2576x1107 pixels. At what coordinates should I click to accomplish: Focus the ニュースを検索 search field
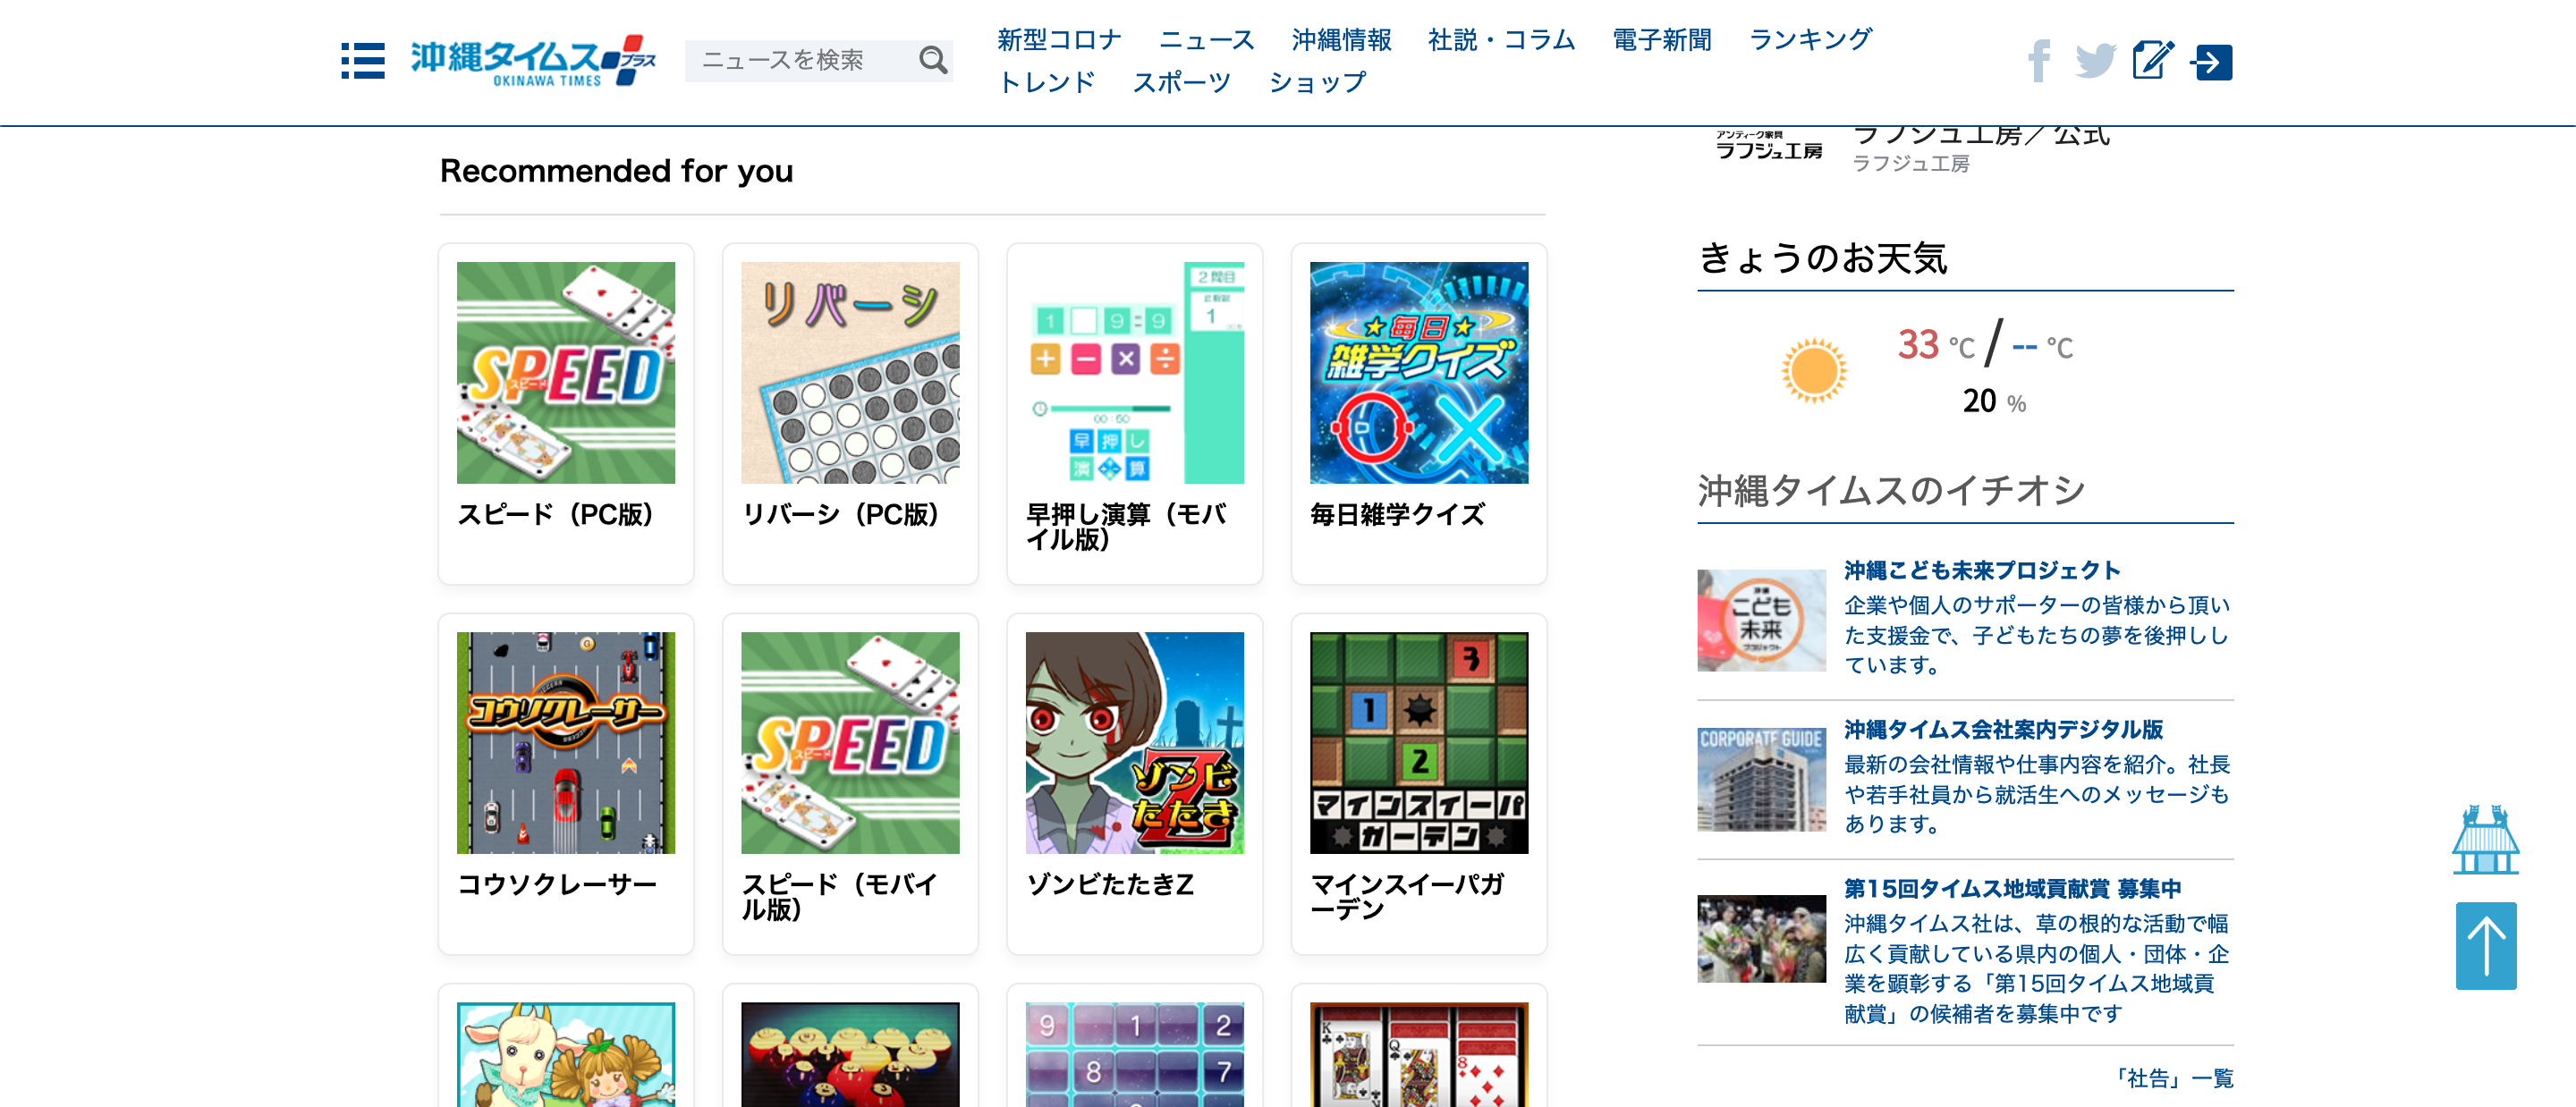coord(800,60)
